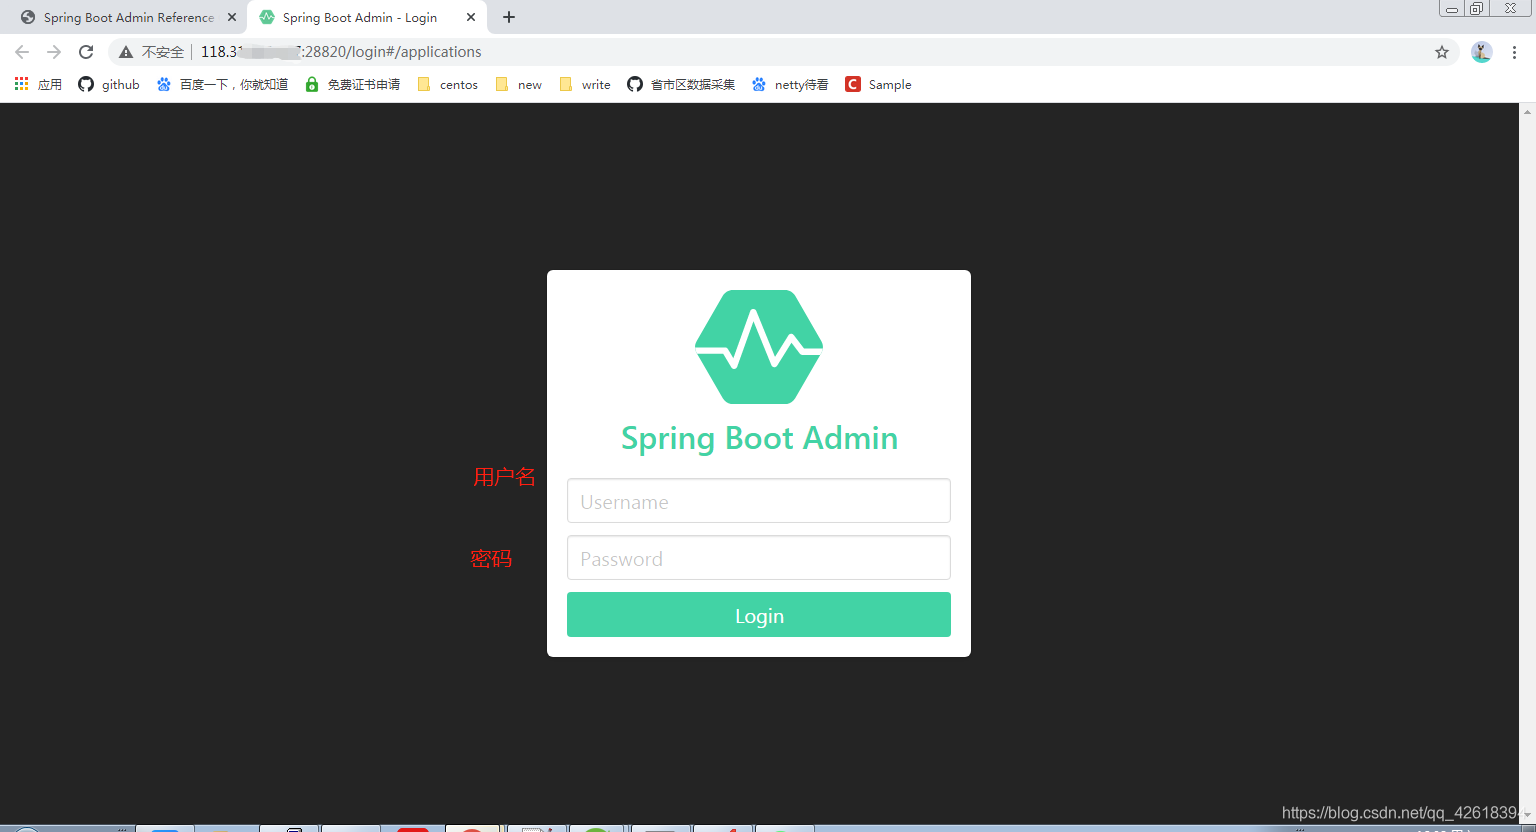The height and width of the screenshot is (832, 1536).
Task: Open the netty待看 bookmark
Action: (790, 84)
